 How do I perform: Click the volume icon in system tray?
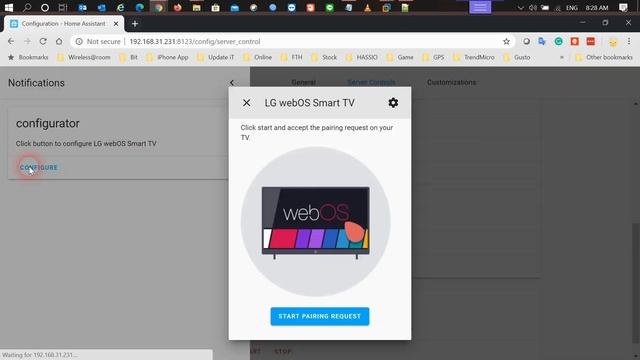click(533, 7)
